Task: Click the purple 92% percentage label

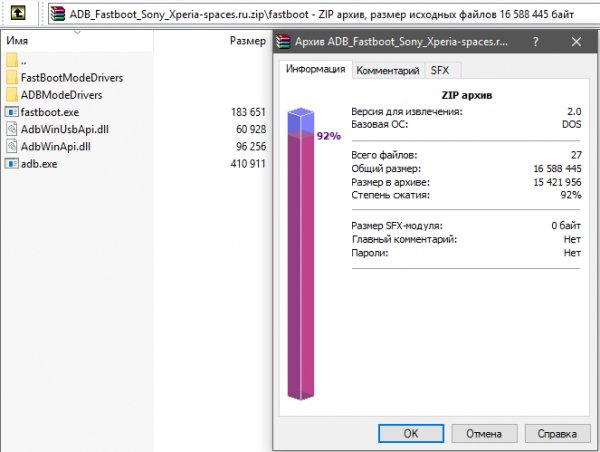Action: (329, 136)
